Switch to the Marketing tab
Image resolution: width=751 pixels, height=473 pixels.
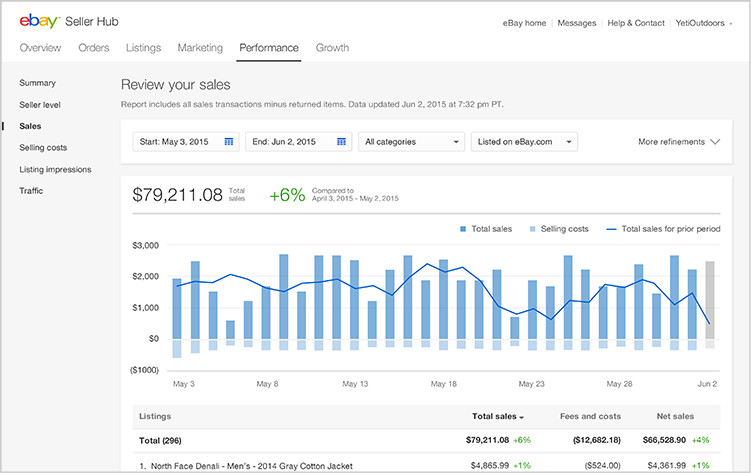click(x=200, y=48)
